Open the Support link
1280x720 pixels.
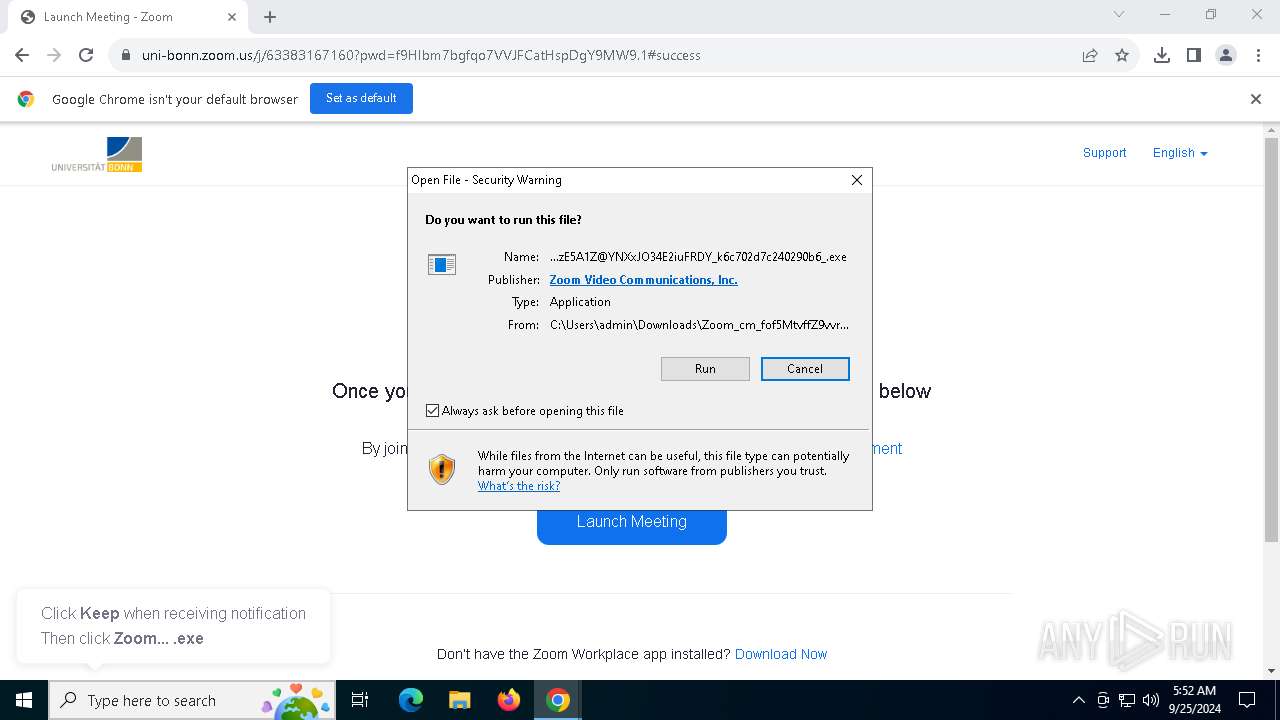[x=1104, y=153]
